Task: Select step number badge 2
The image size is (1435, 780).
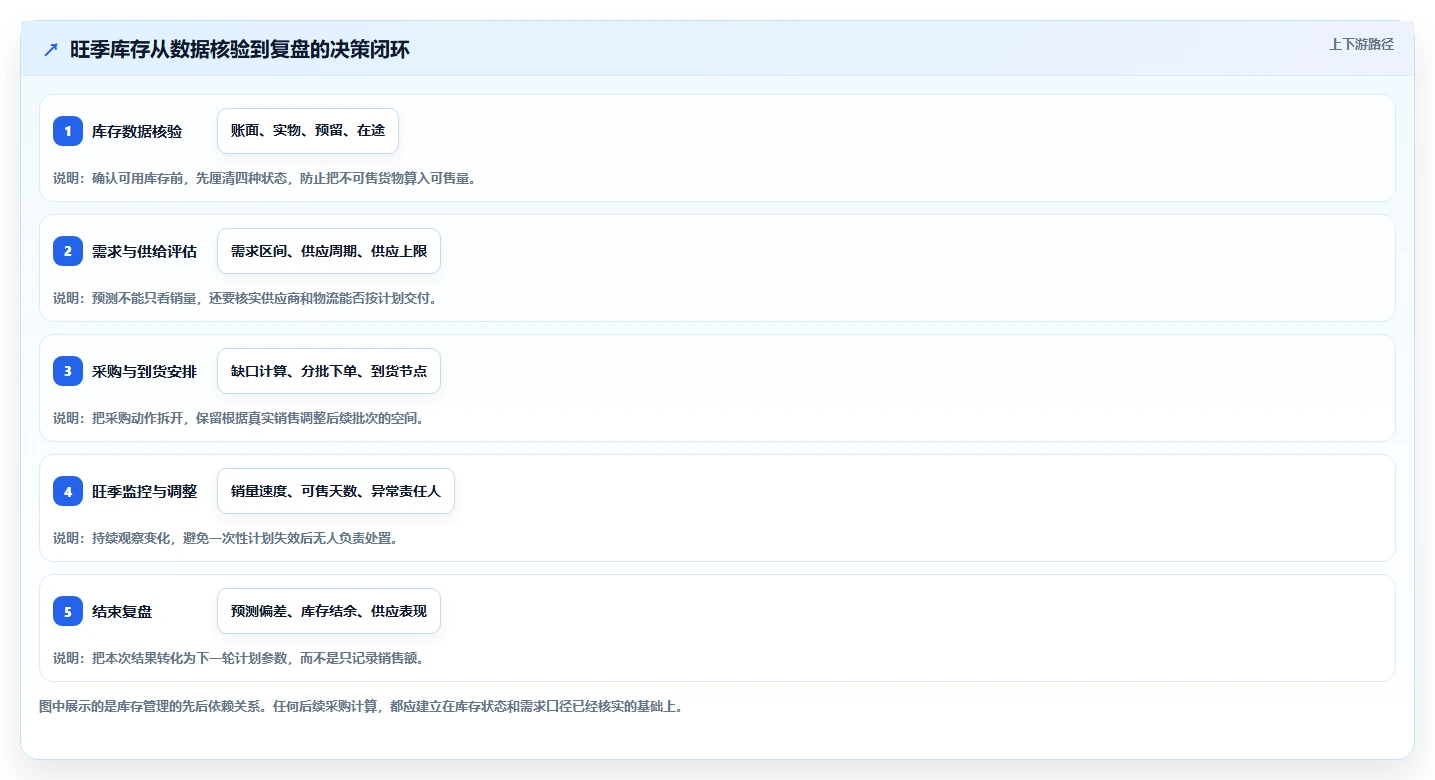Action: [68, 251]
